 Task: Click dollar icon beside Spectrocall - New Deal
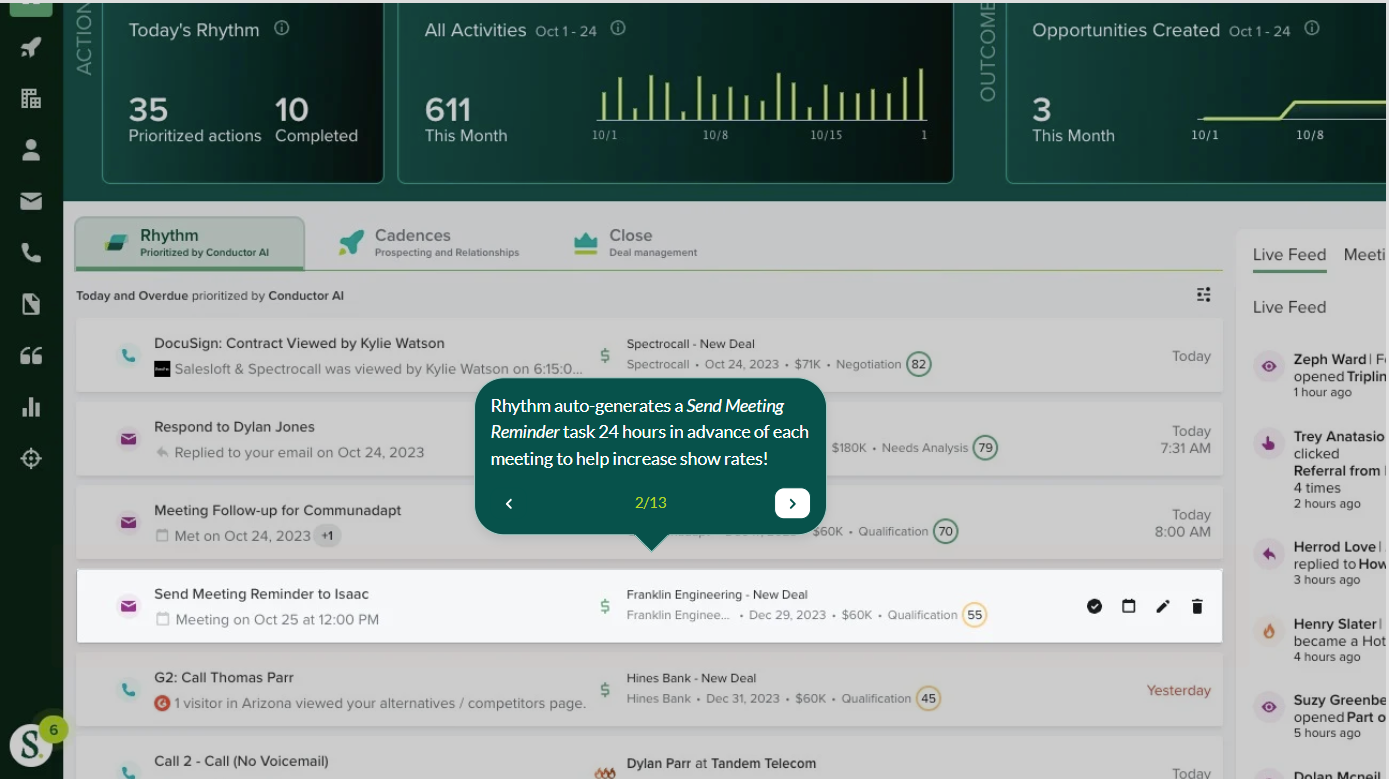pyautogui.click(x=605, y=355)
